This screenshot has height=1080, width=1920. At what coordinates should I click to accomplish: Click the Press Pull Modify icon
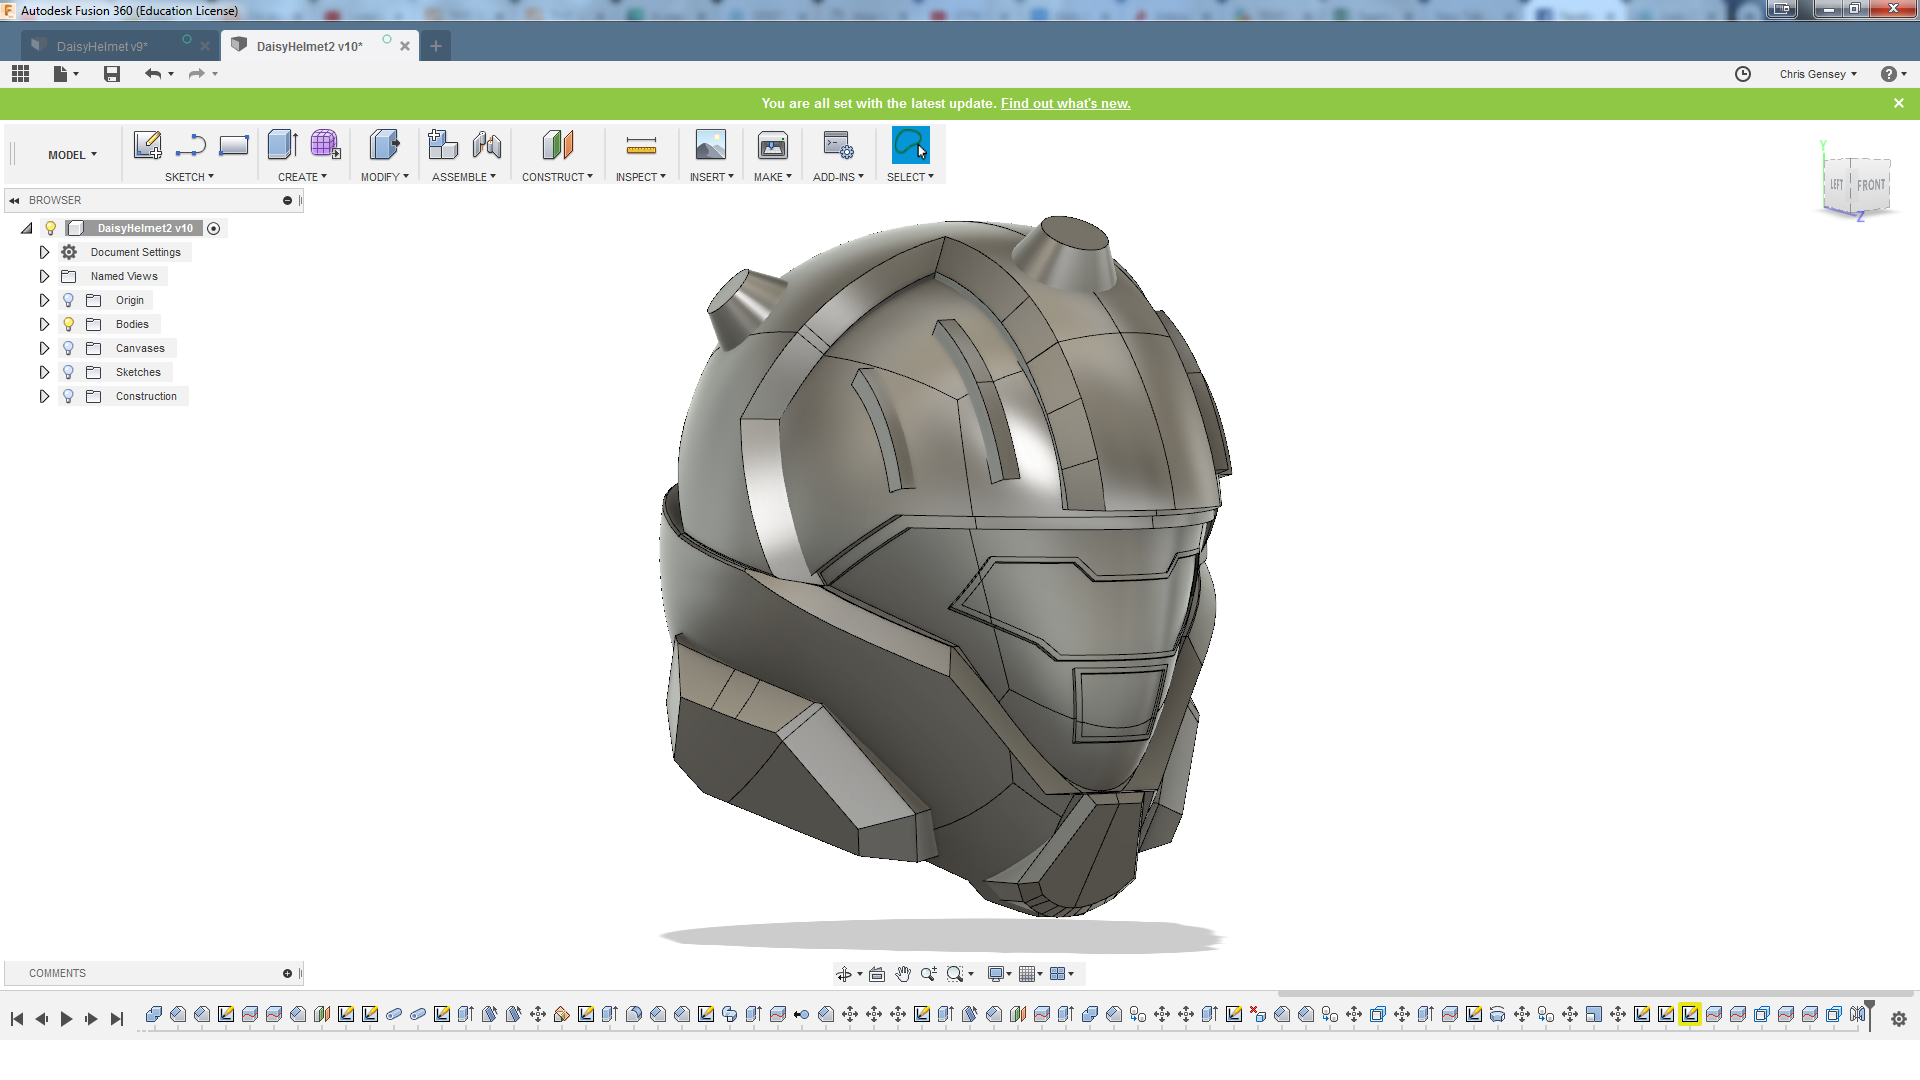point(384,146)
